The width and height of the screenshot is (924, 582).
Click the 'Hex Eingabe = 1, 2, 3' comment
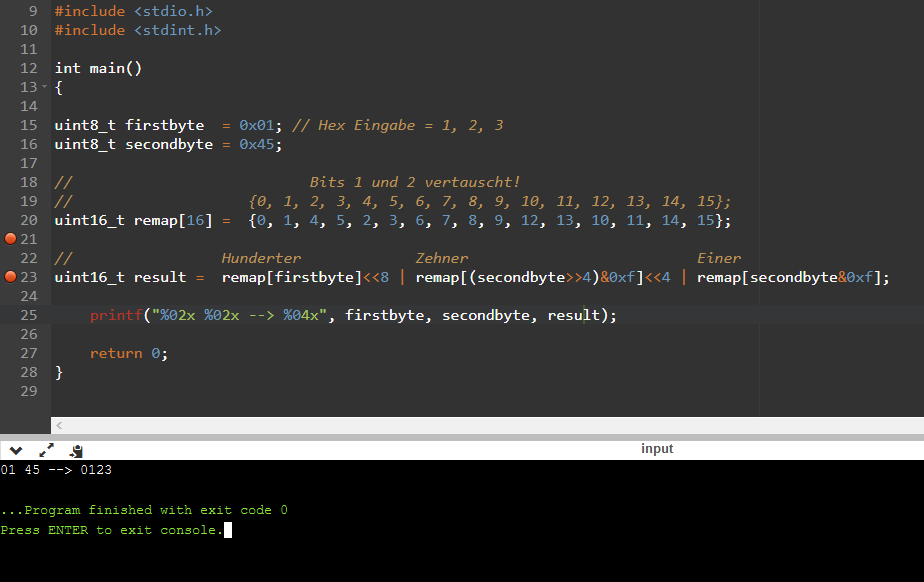[x=398, y=125]
